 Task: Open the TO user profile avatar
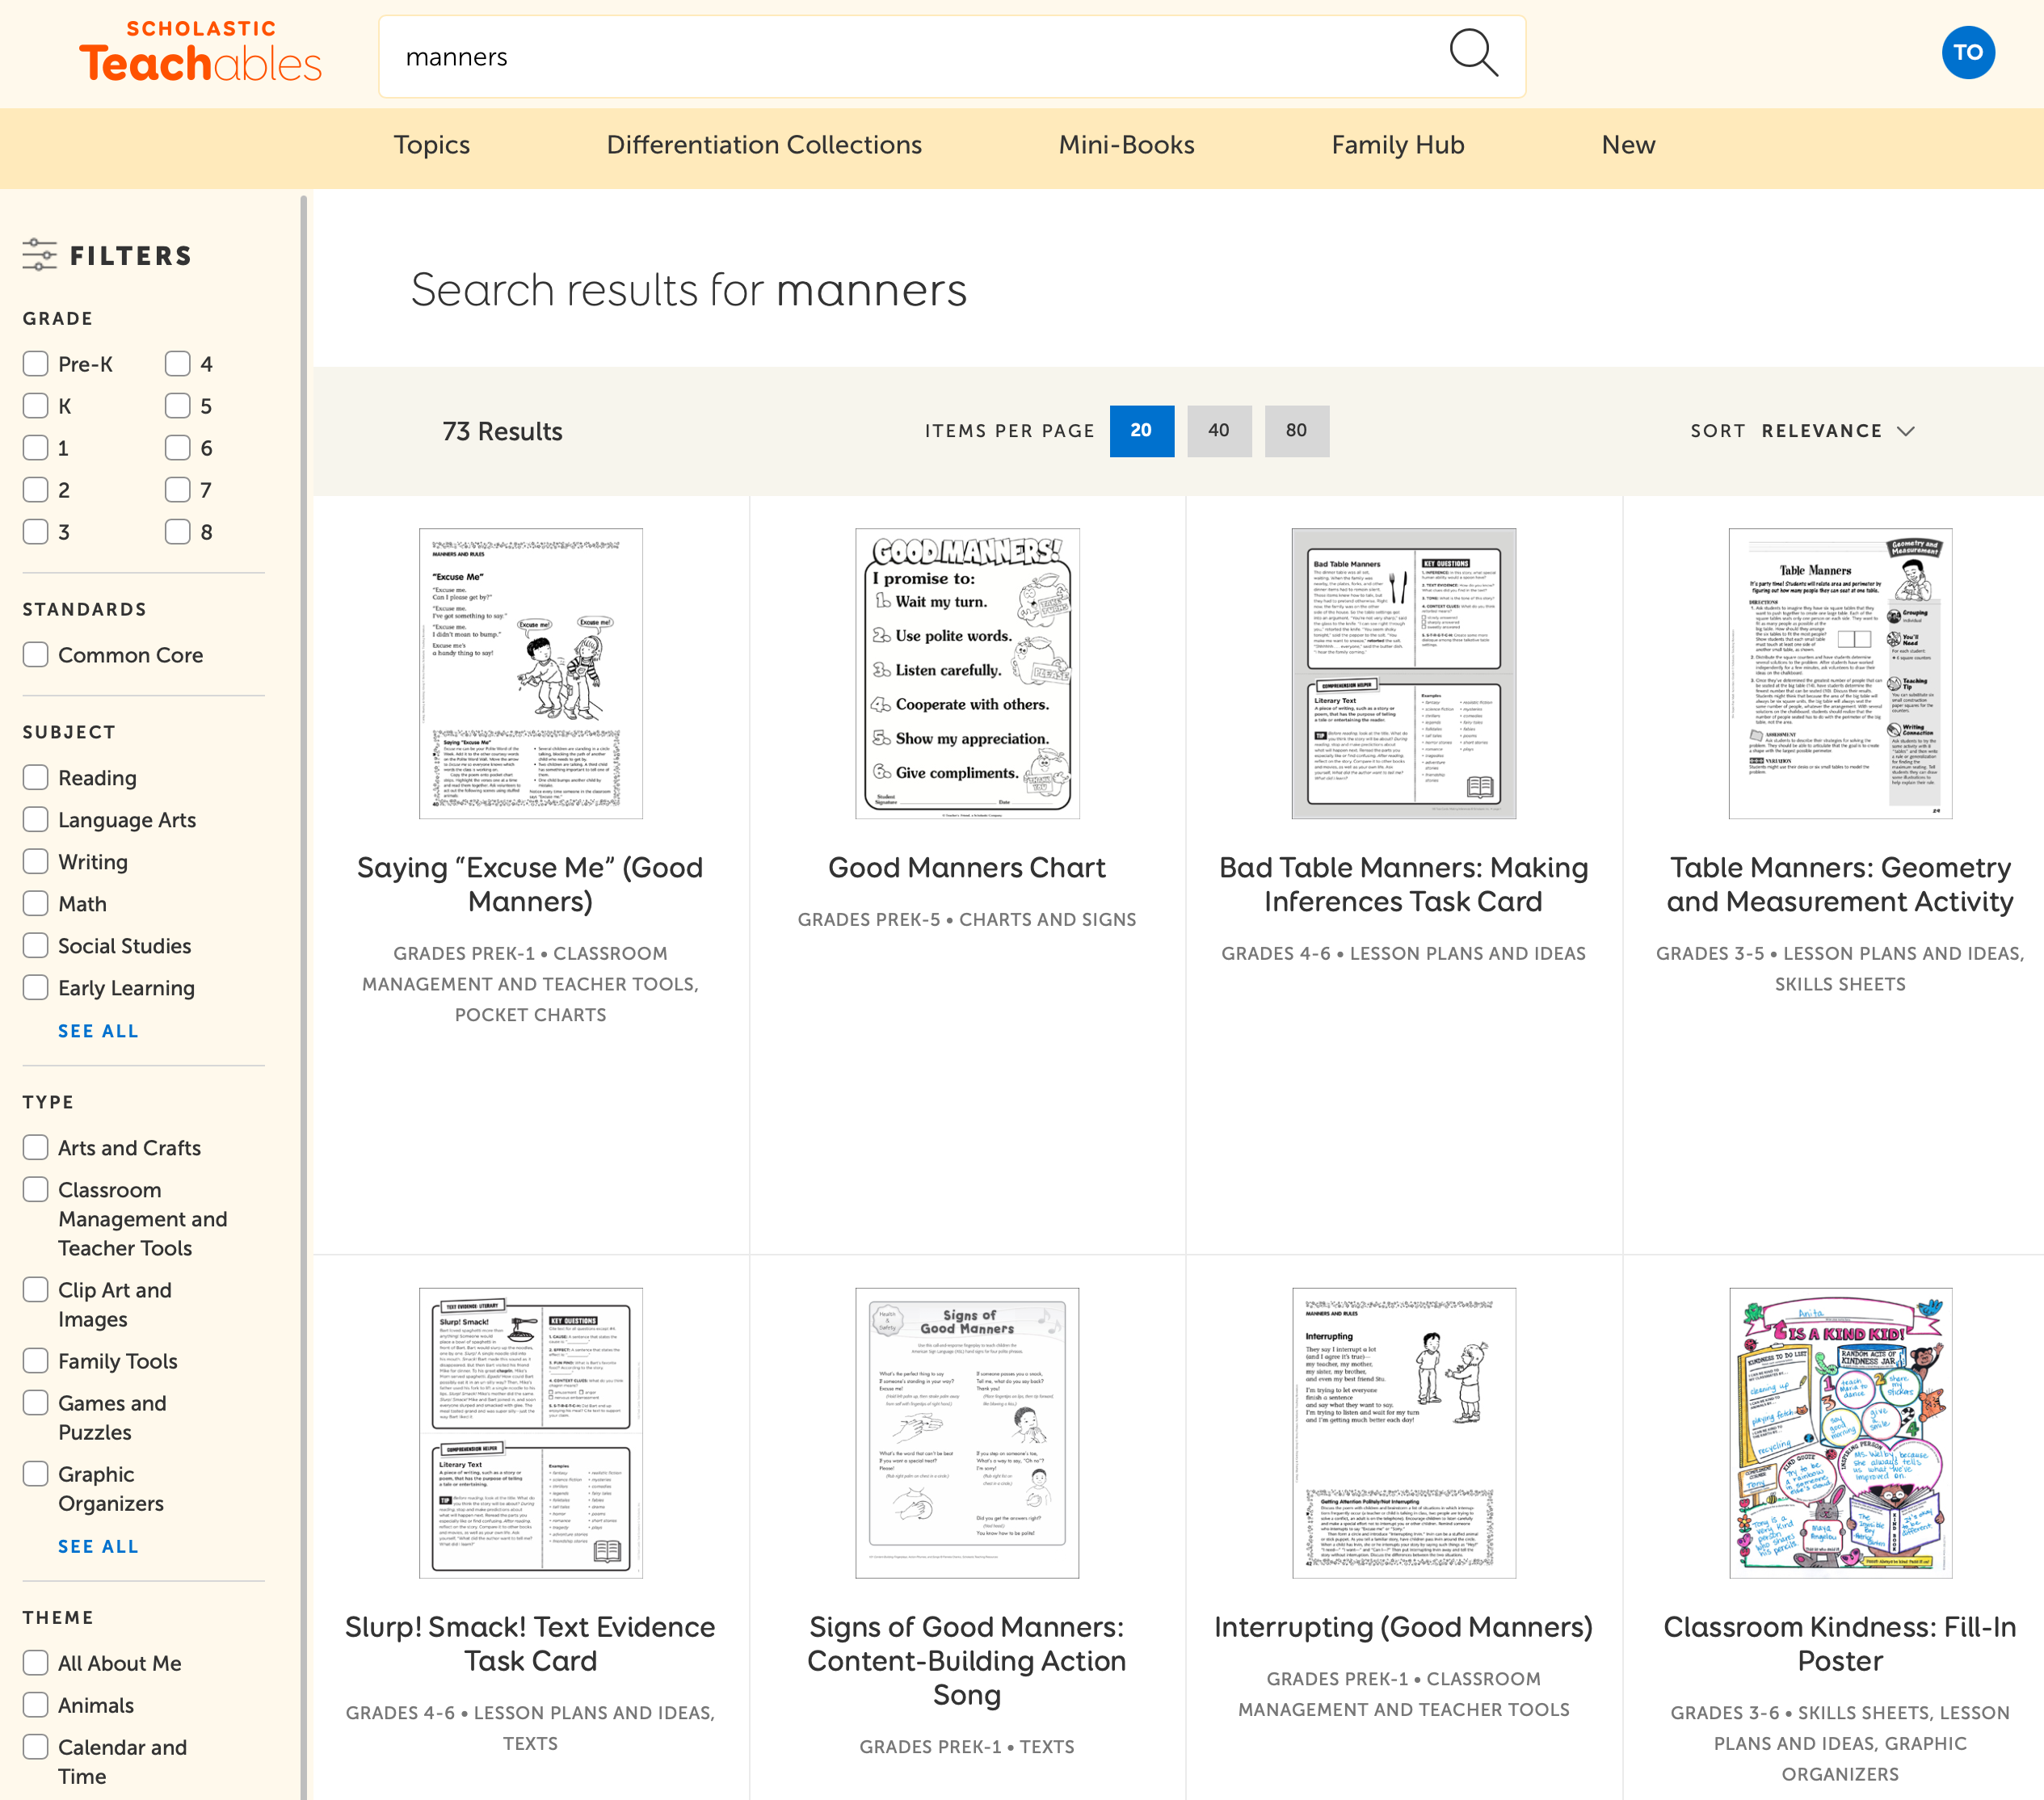pos(1967,53)
